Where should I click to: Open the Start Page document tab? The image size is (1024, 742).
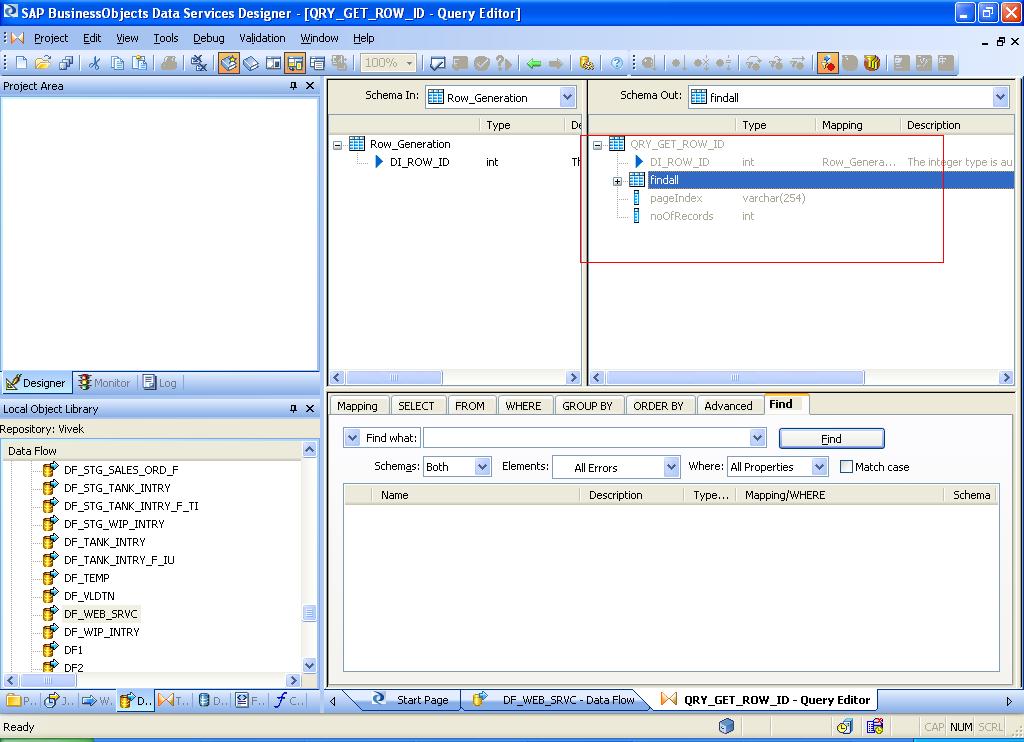click(410, 700)
